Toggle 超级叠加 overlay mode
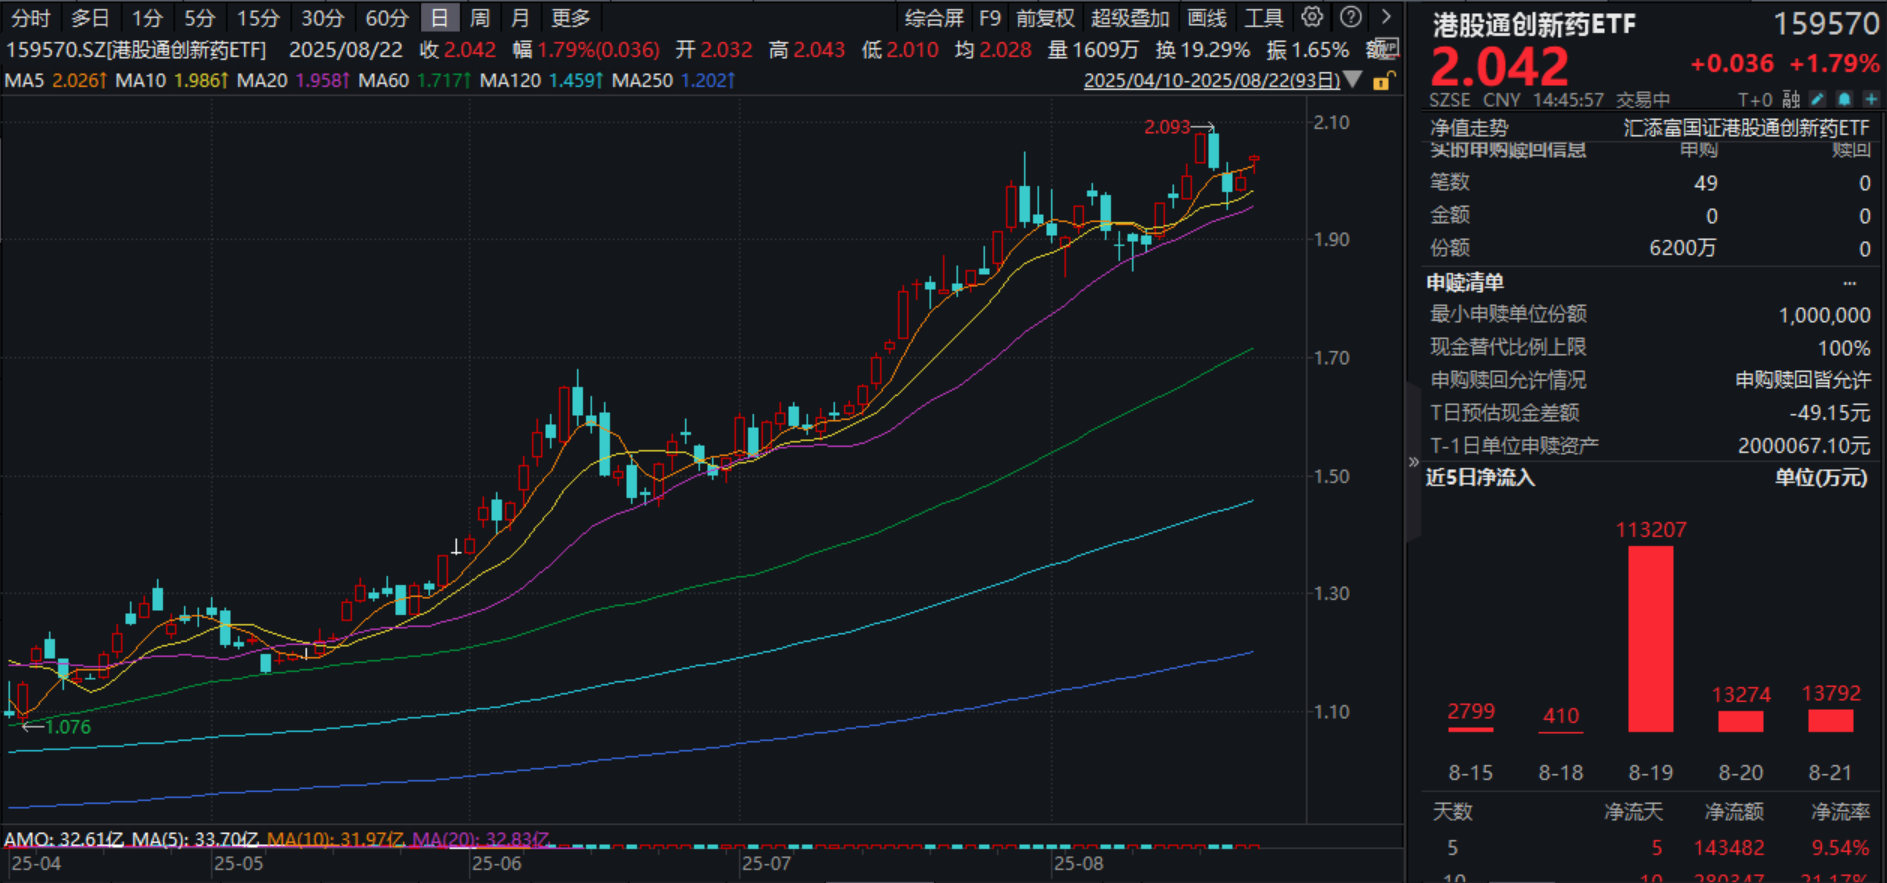Screen dimensions: 1887x883 1130,18
